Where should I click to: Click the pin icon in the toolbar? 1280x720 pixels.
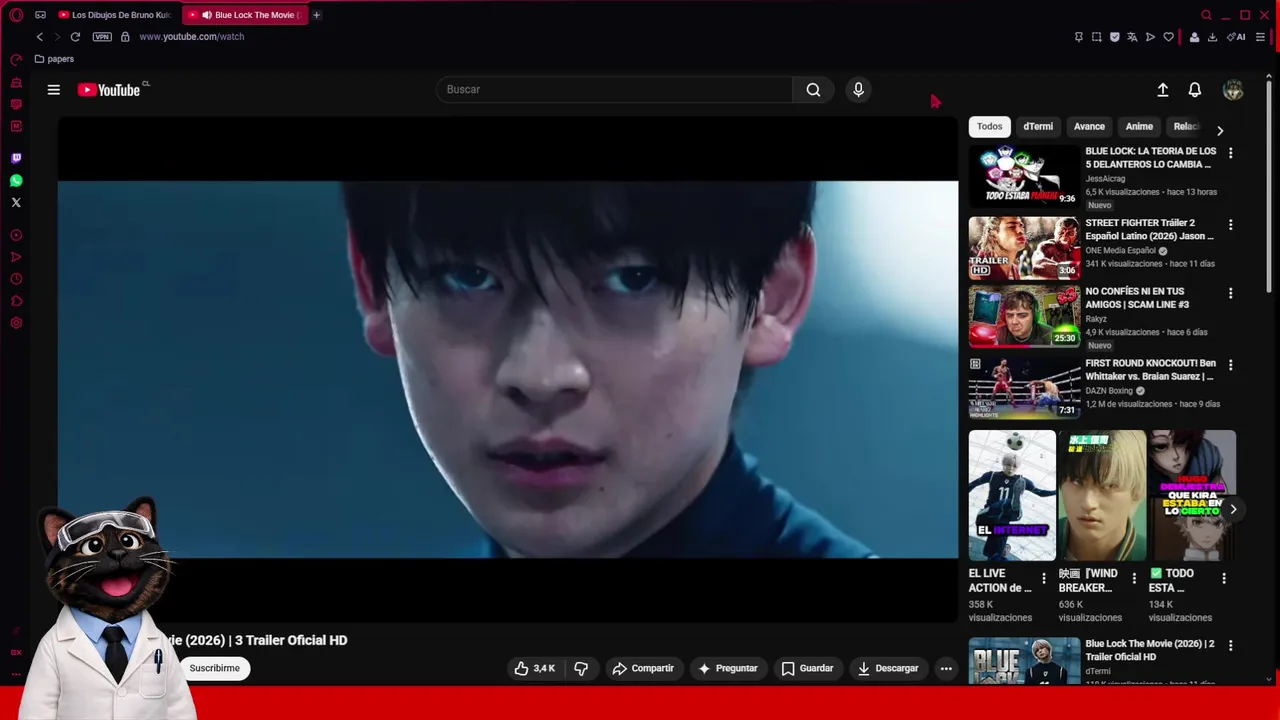1078,37
